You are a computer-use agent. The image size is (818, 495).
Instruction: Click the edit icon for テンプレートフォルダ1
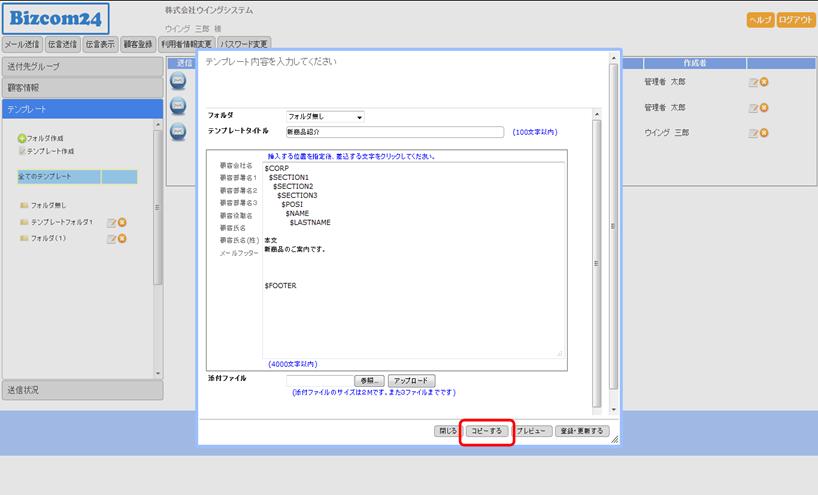coord(111,222)
